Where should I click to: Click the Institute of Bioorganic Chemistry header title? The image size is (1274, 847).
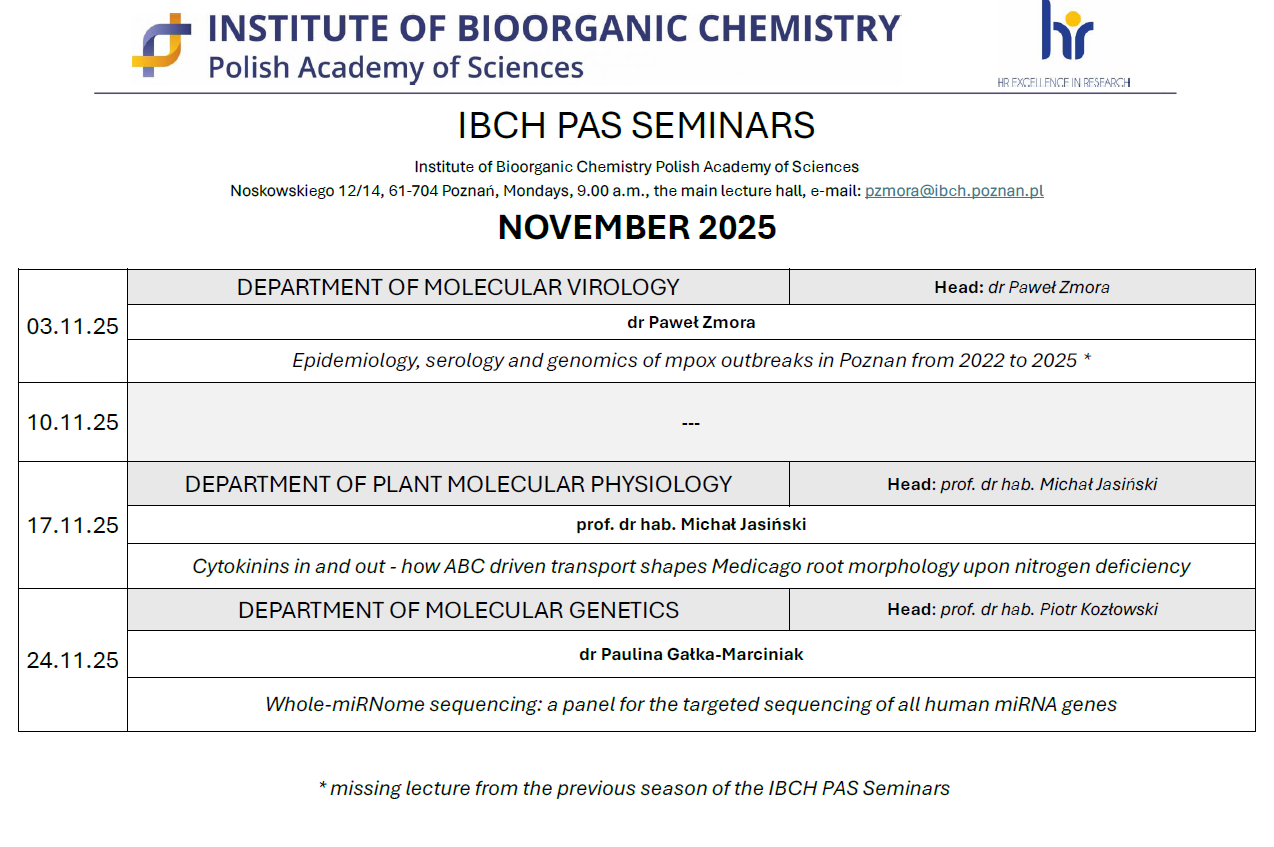pyautogui.click(x=554, y=28)
